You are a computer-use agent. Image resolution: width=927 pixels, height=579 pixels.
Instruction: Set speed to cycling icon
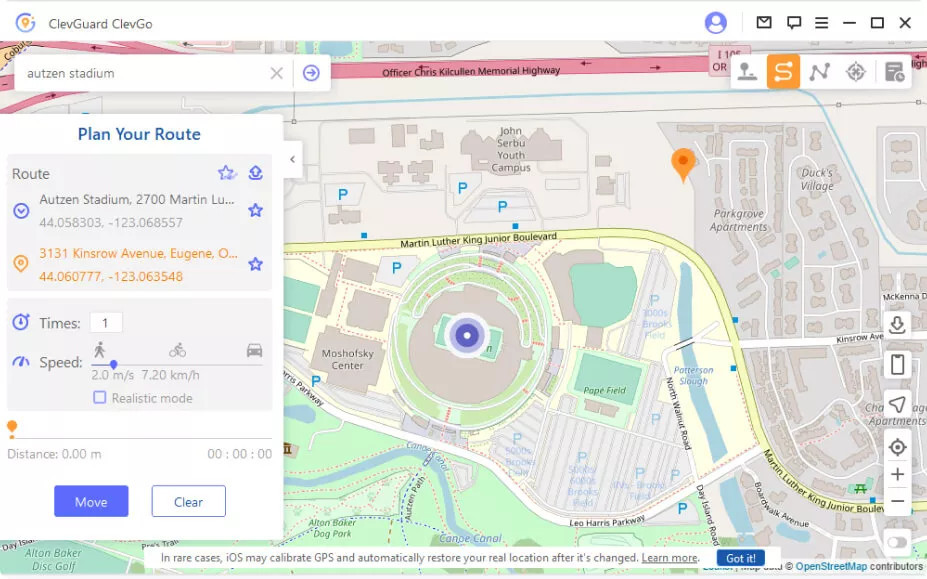pyautogui.click(x=177, y=350)
